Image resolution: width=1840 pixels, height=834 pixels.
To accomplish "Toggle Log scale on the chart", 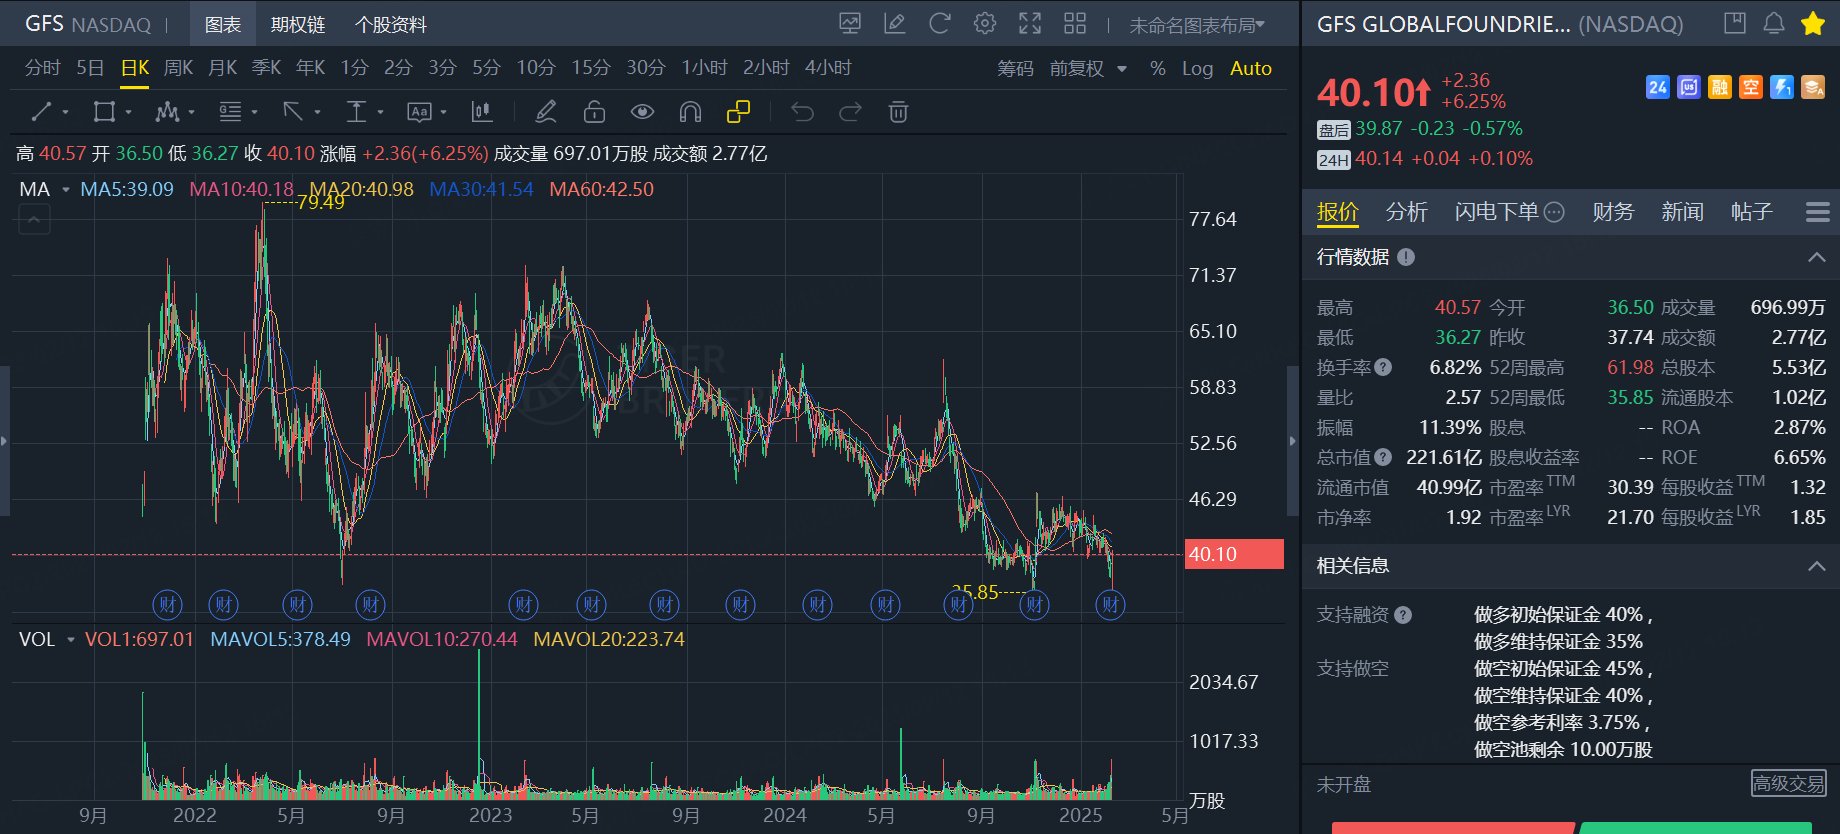I will coord(1197,68).
